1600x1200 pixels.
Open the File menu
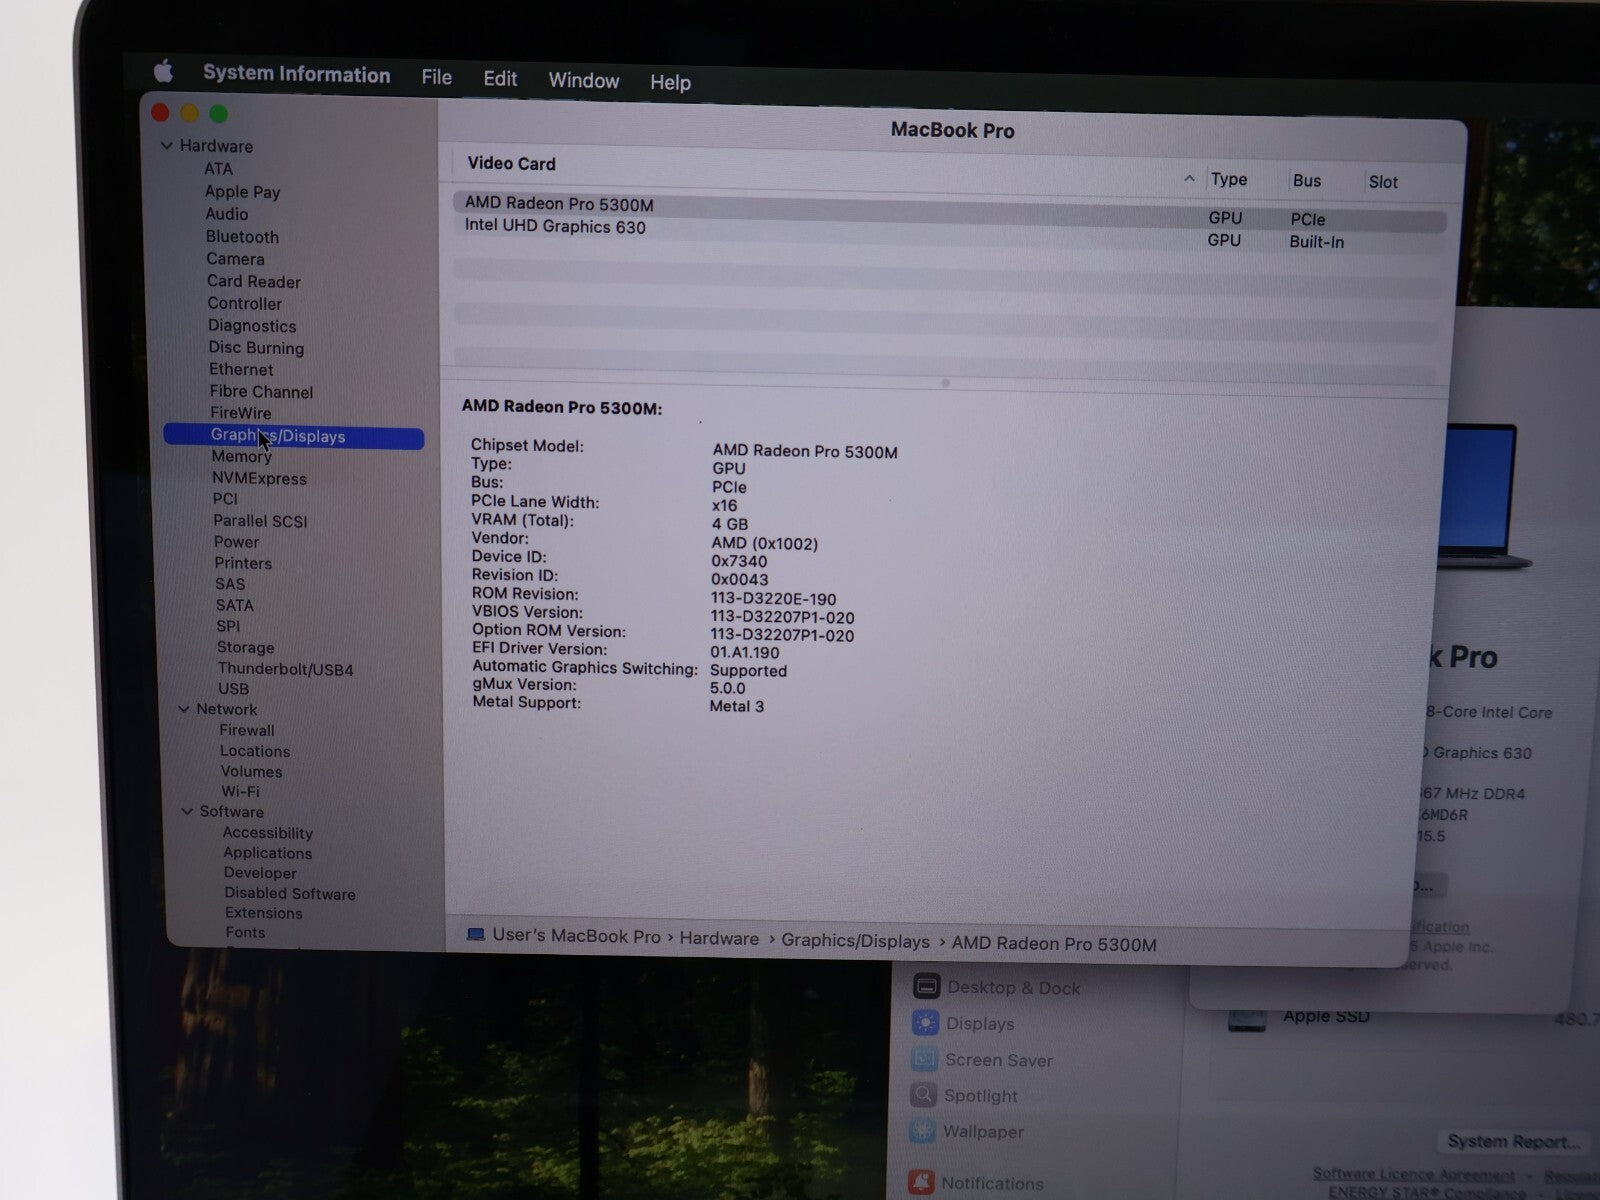(436, 77)
